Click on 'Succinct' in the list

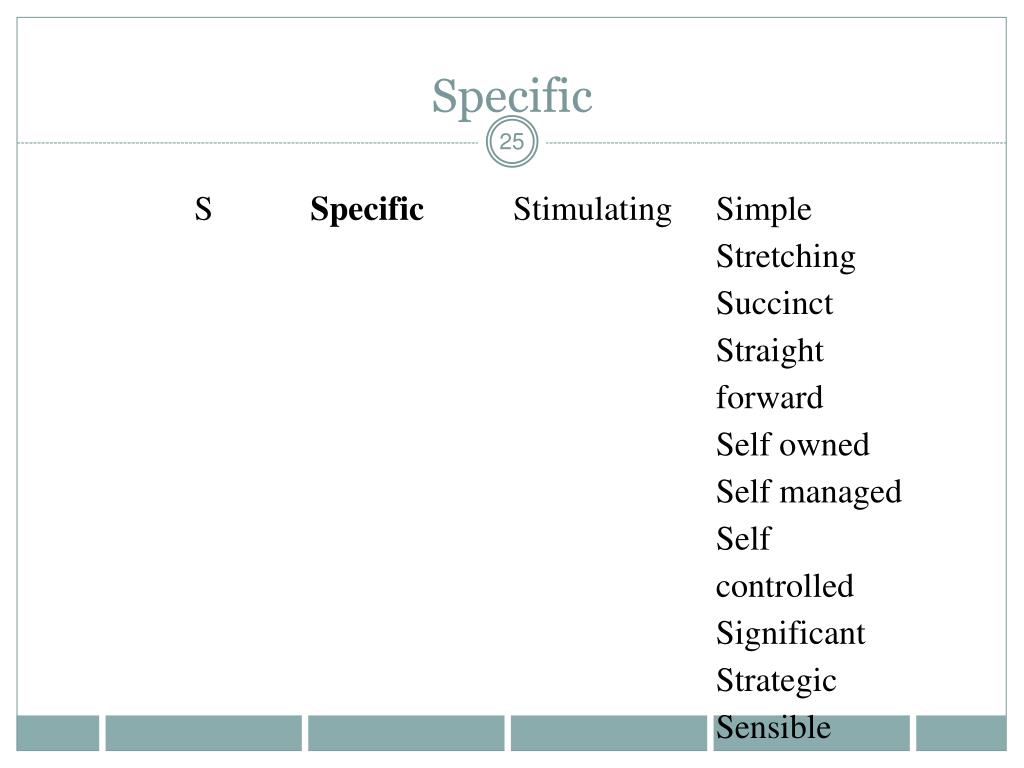pyautogui.click(x=775, y=304)
